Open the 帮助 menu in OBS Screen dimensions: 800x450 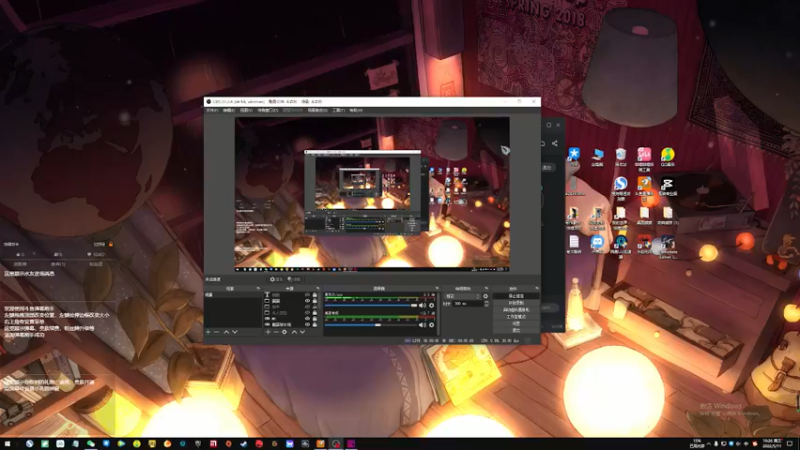356,110
